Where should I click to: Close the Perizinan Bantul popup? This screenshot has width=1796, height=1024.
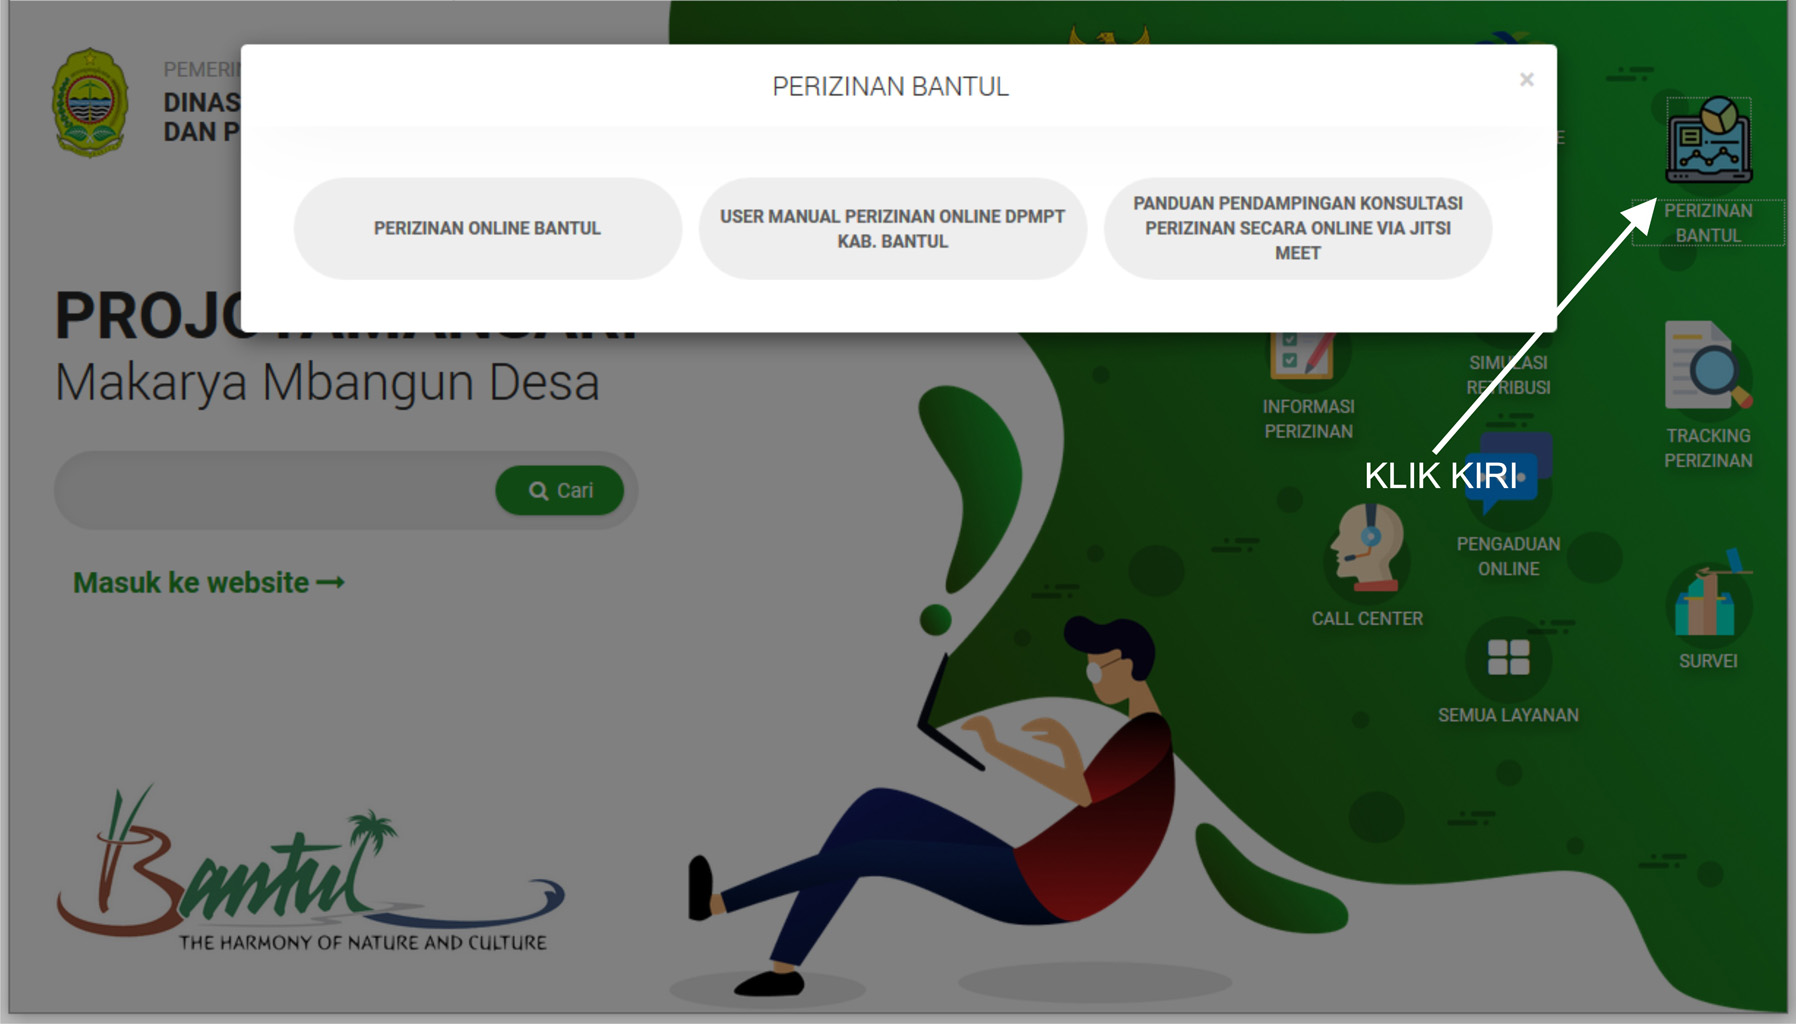(x=1526, y=80)
